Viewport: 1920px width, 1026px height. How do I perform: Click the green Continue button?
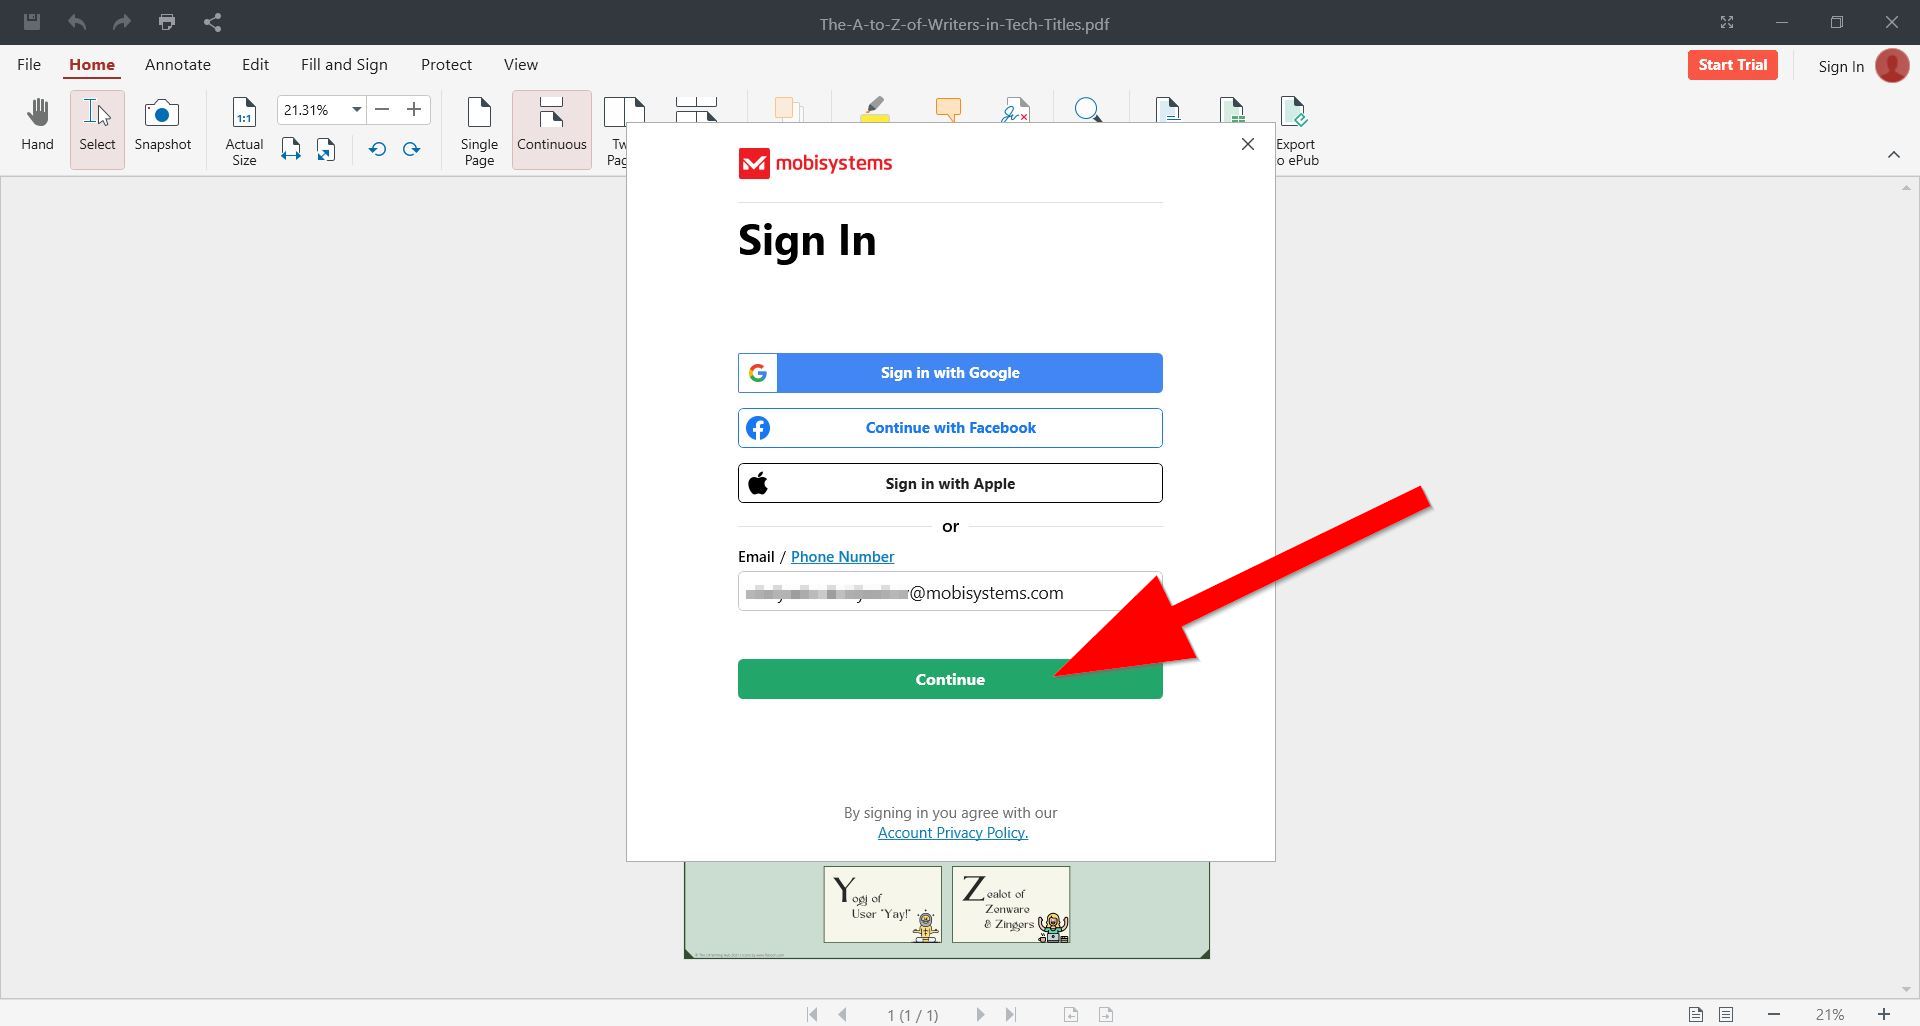(950, 679)
